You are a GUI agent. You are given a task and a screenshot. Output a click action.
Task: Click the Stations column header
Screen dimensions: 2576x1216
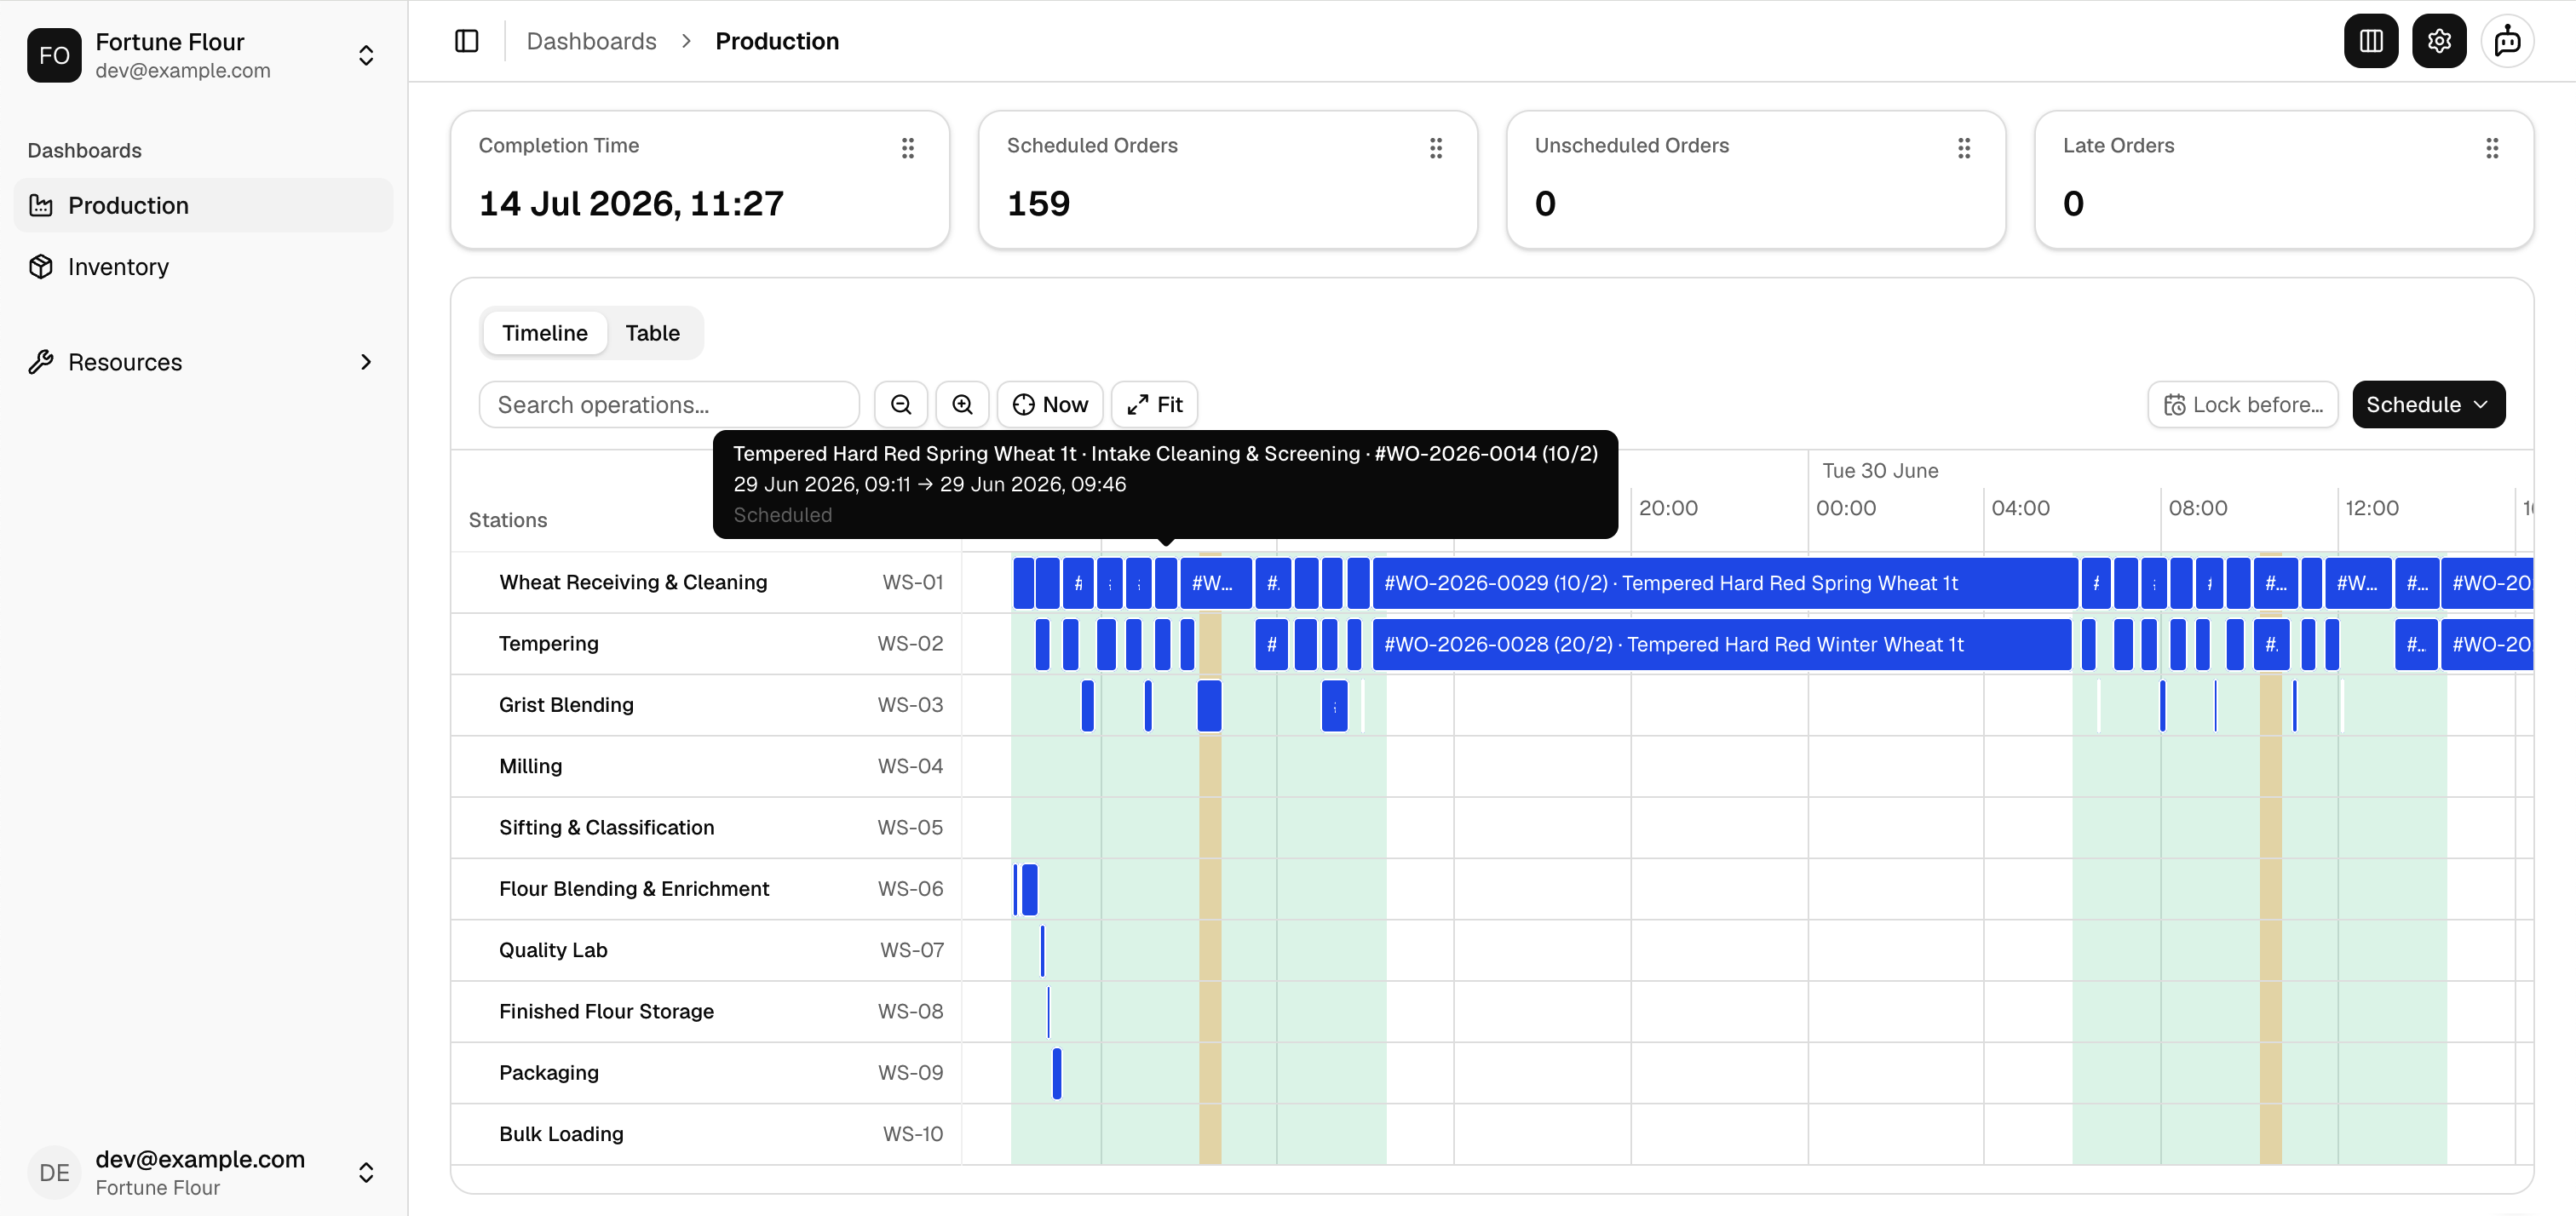508,520
